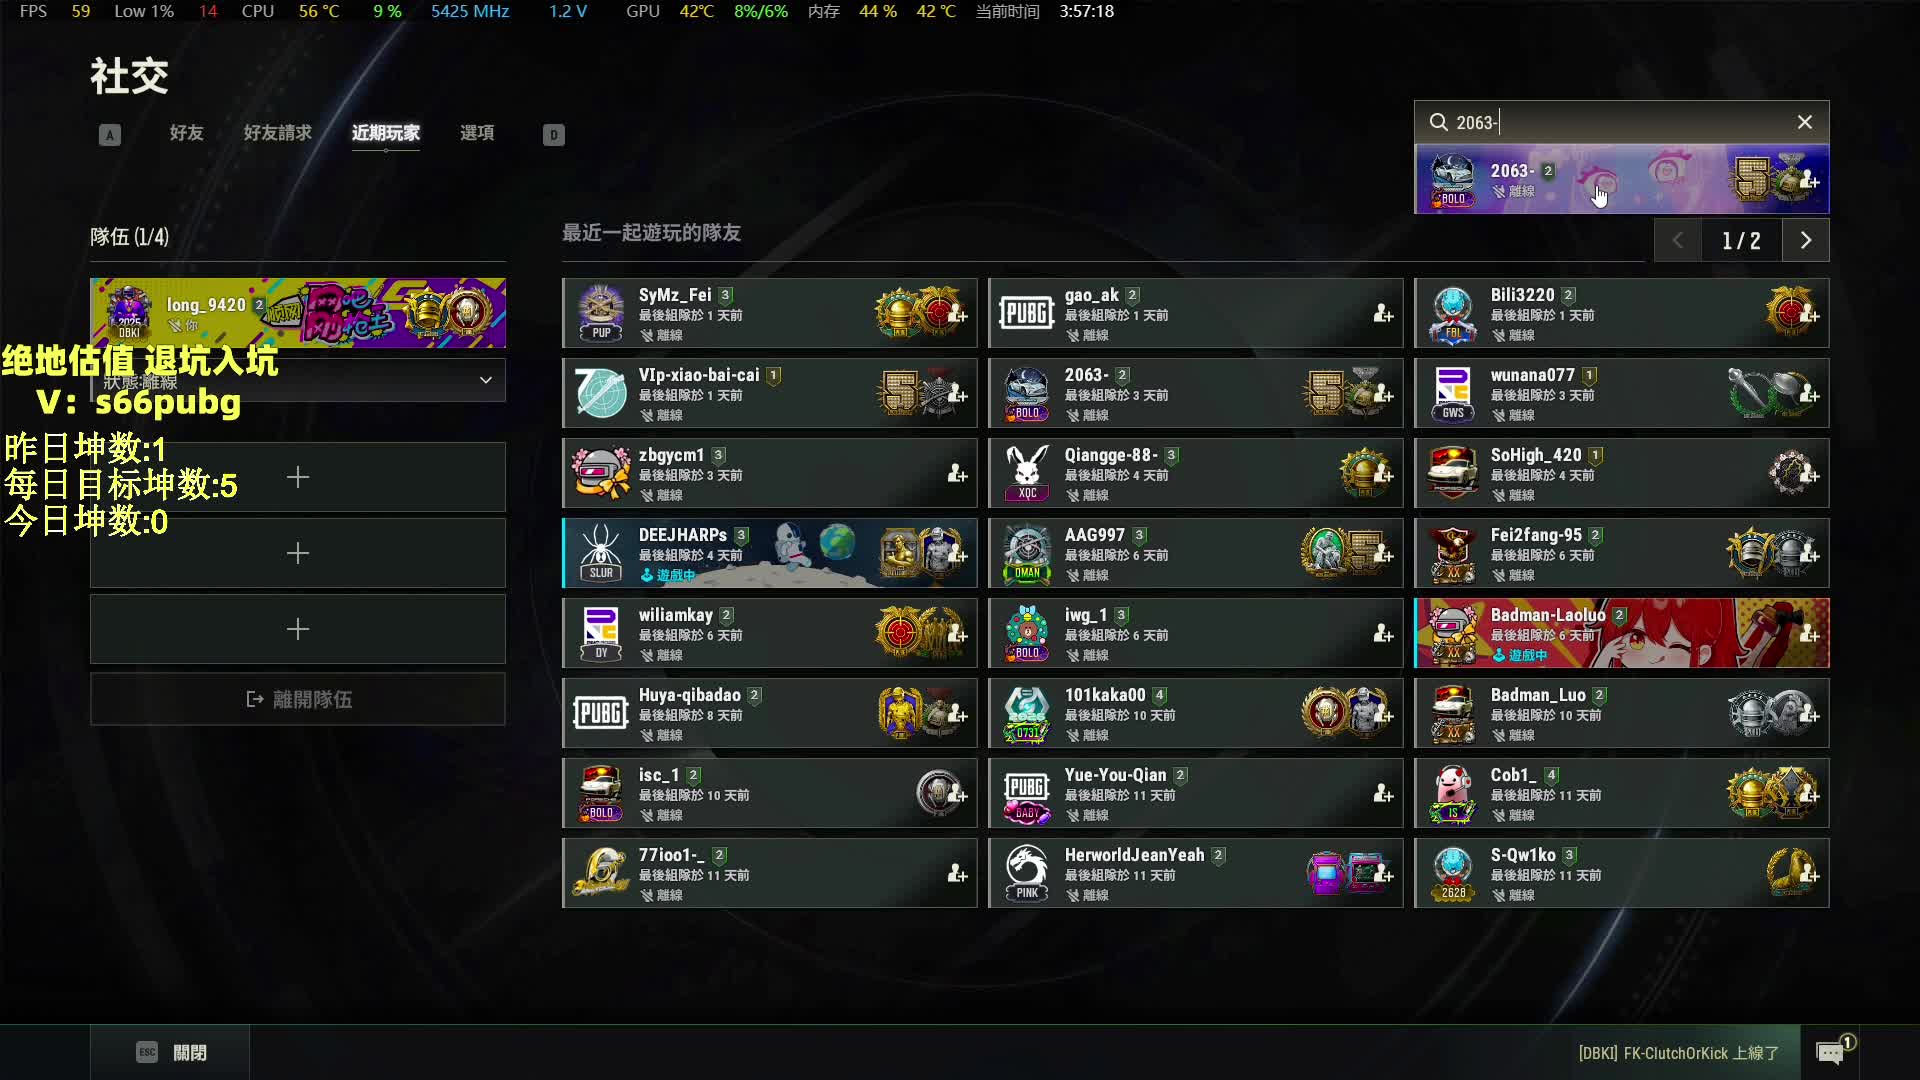The width and height of the screenshot is (1920, 1080).
Task: Go to previous page of recent players
Action: click(1678, 240)
